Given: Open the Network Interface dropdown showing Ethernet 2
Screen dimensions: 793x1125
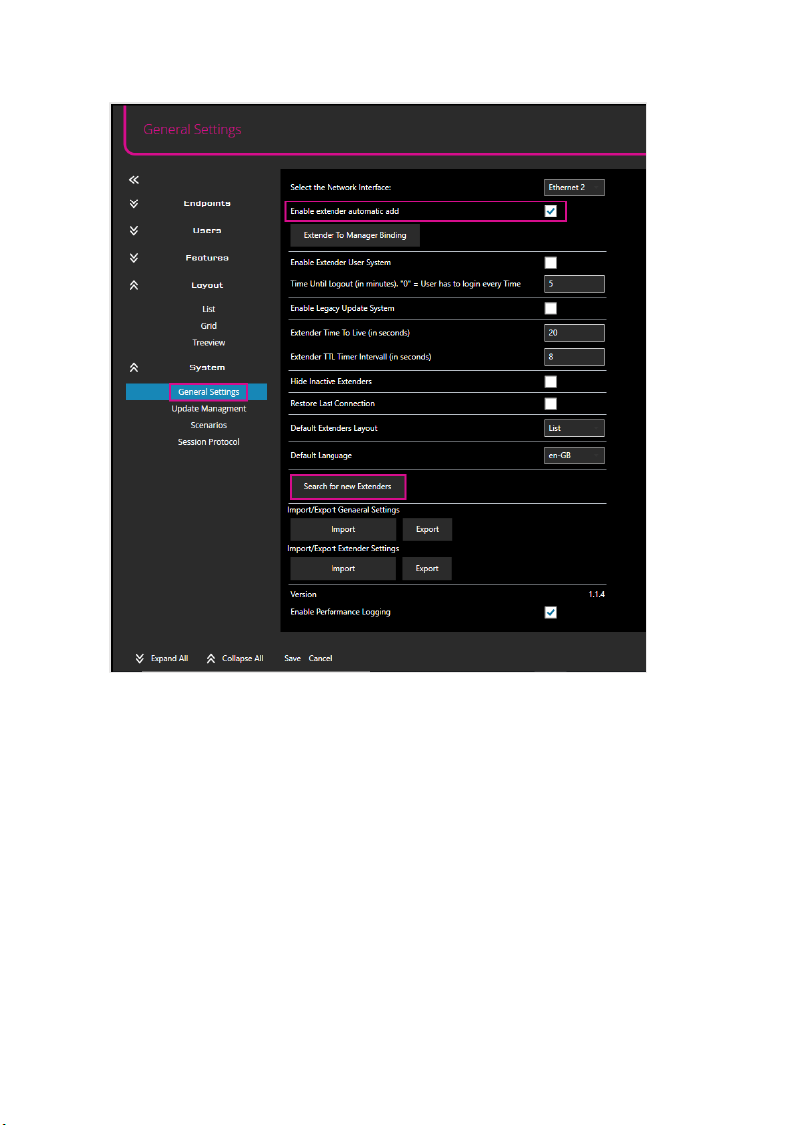Looking at the screenshot, I should coord(574,187).
